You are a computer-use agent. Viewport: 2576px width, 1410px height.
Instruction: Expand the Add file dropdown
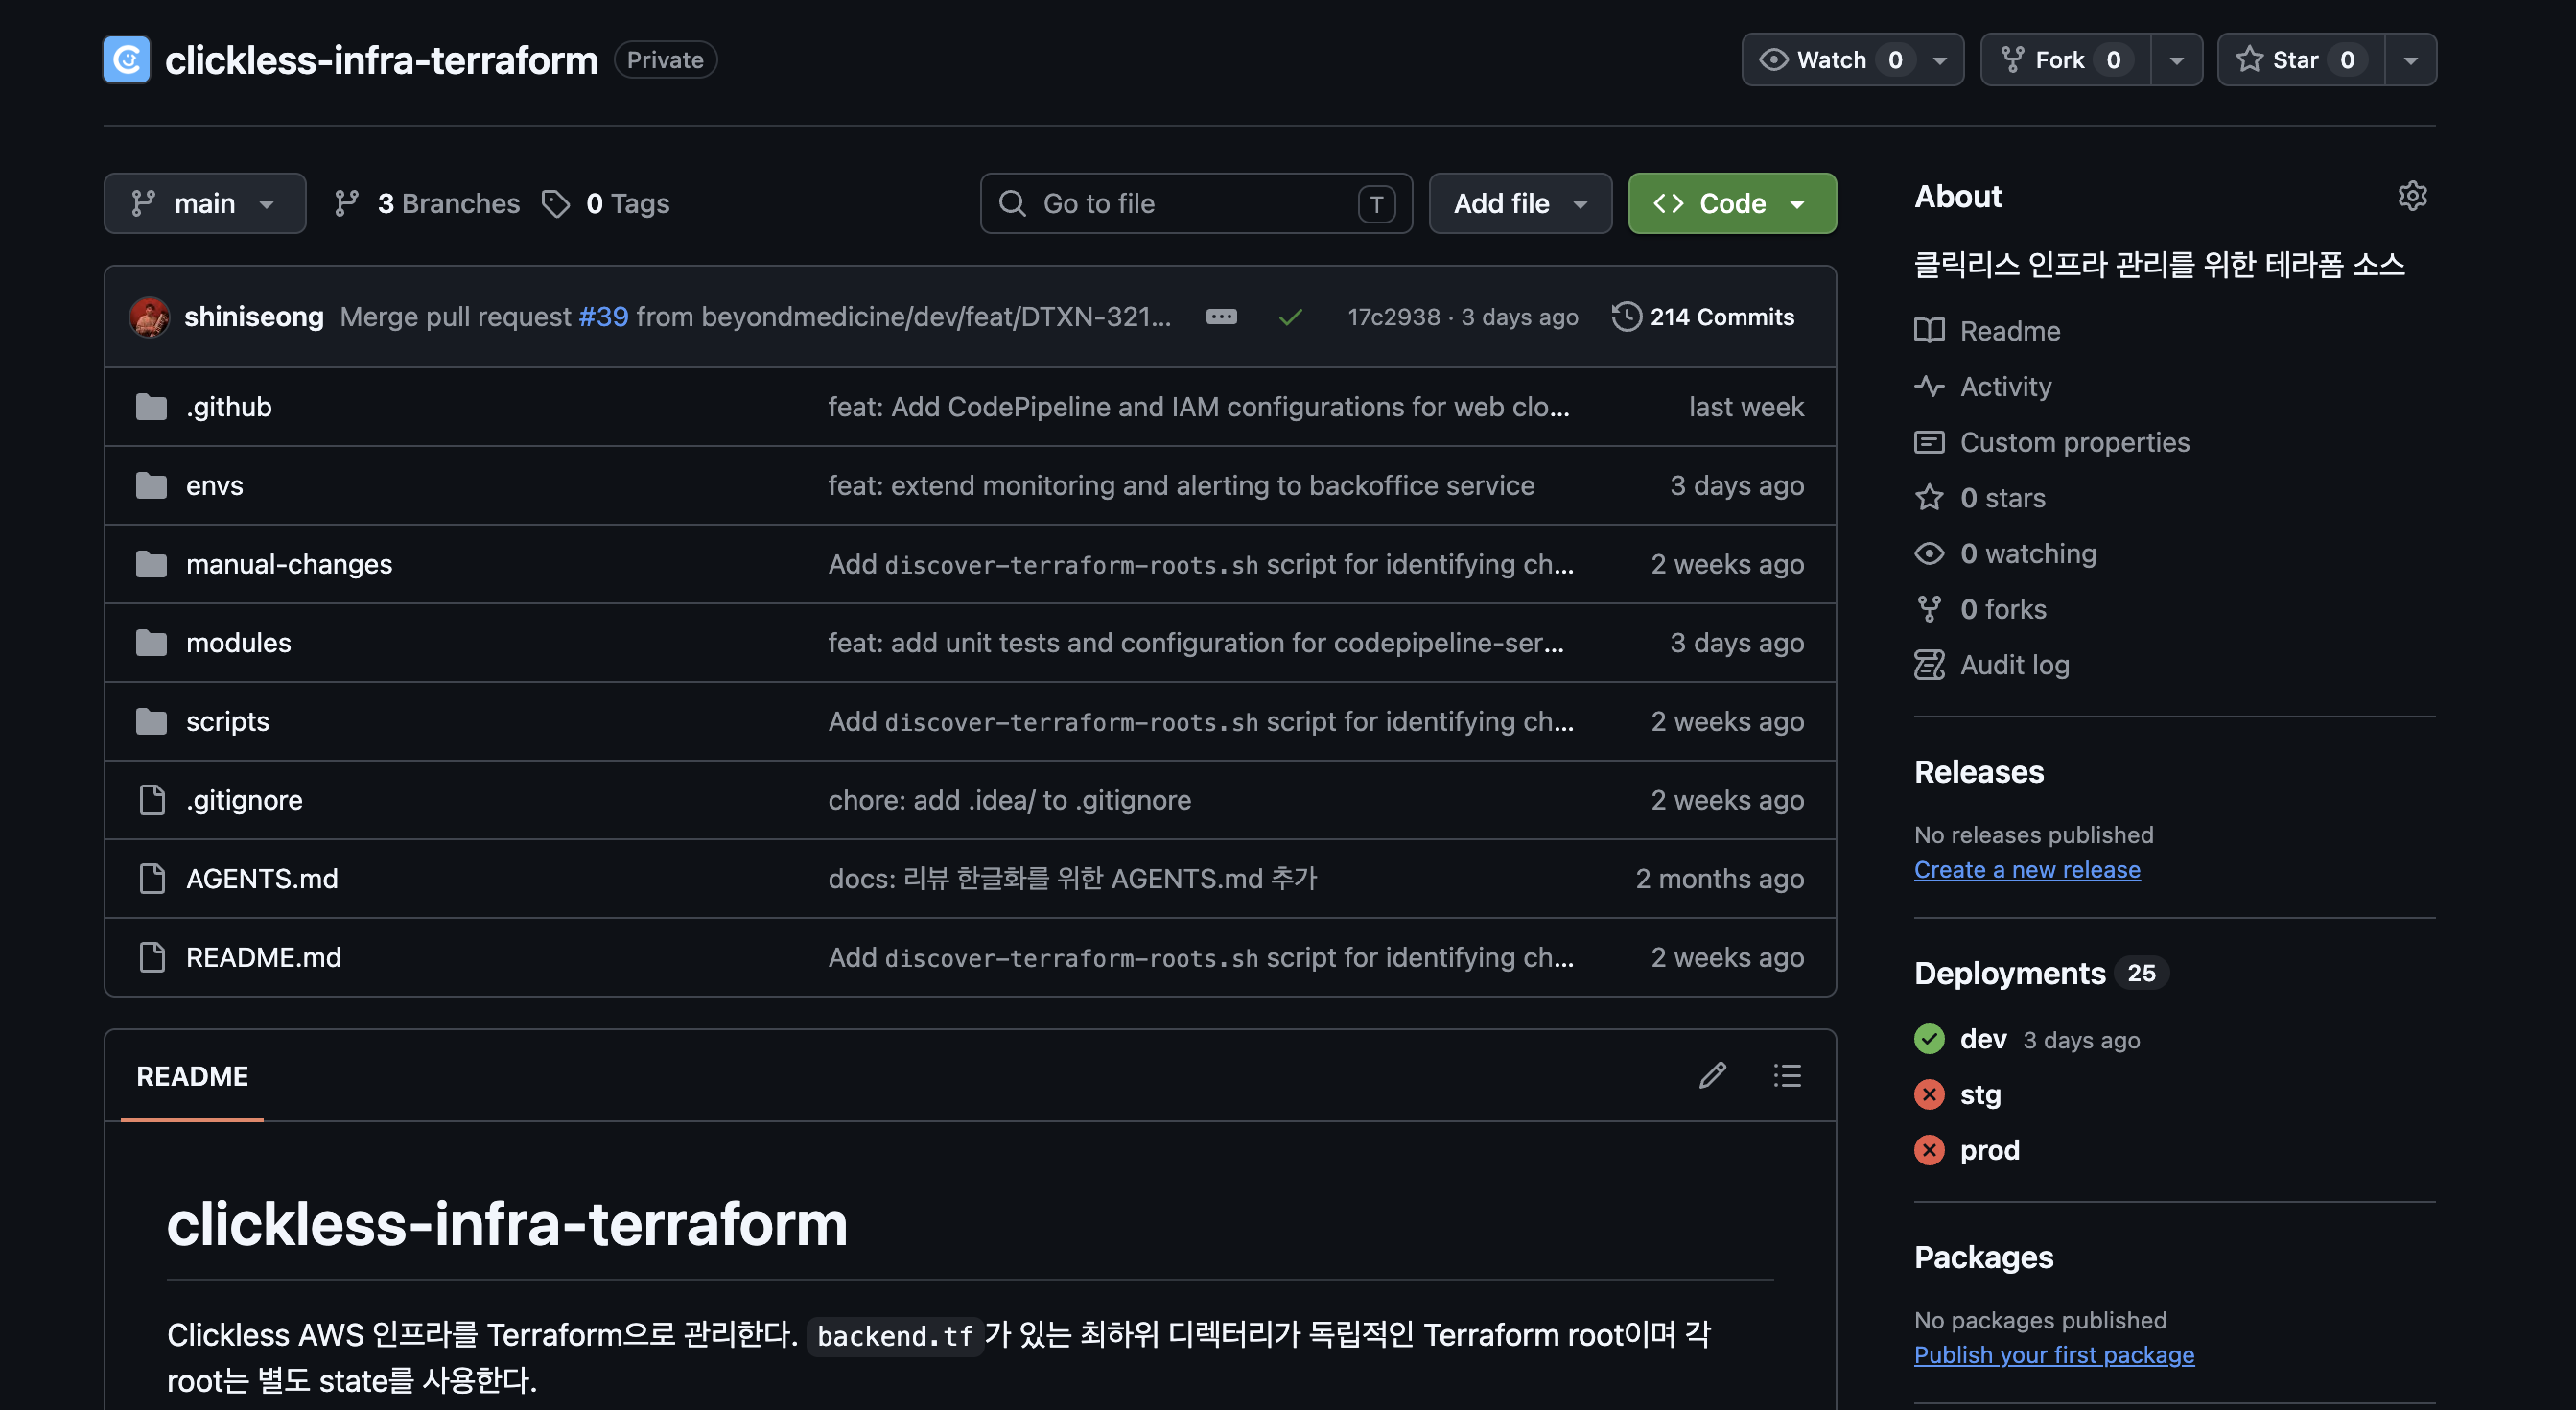point(1520,204)
